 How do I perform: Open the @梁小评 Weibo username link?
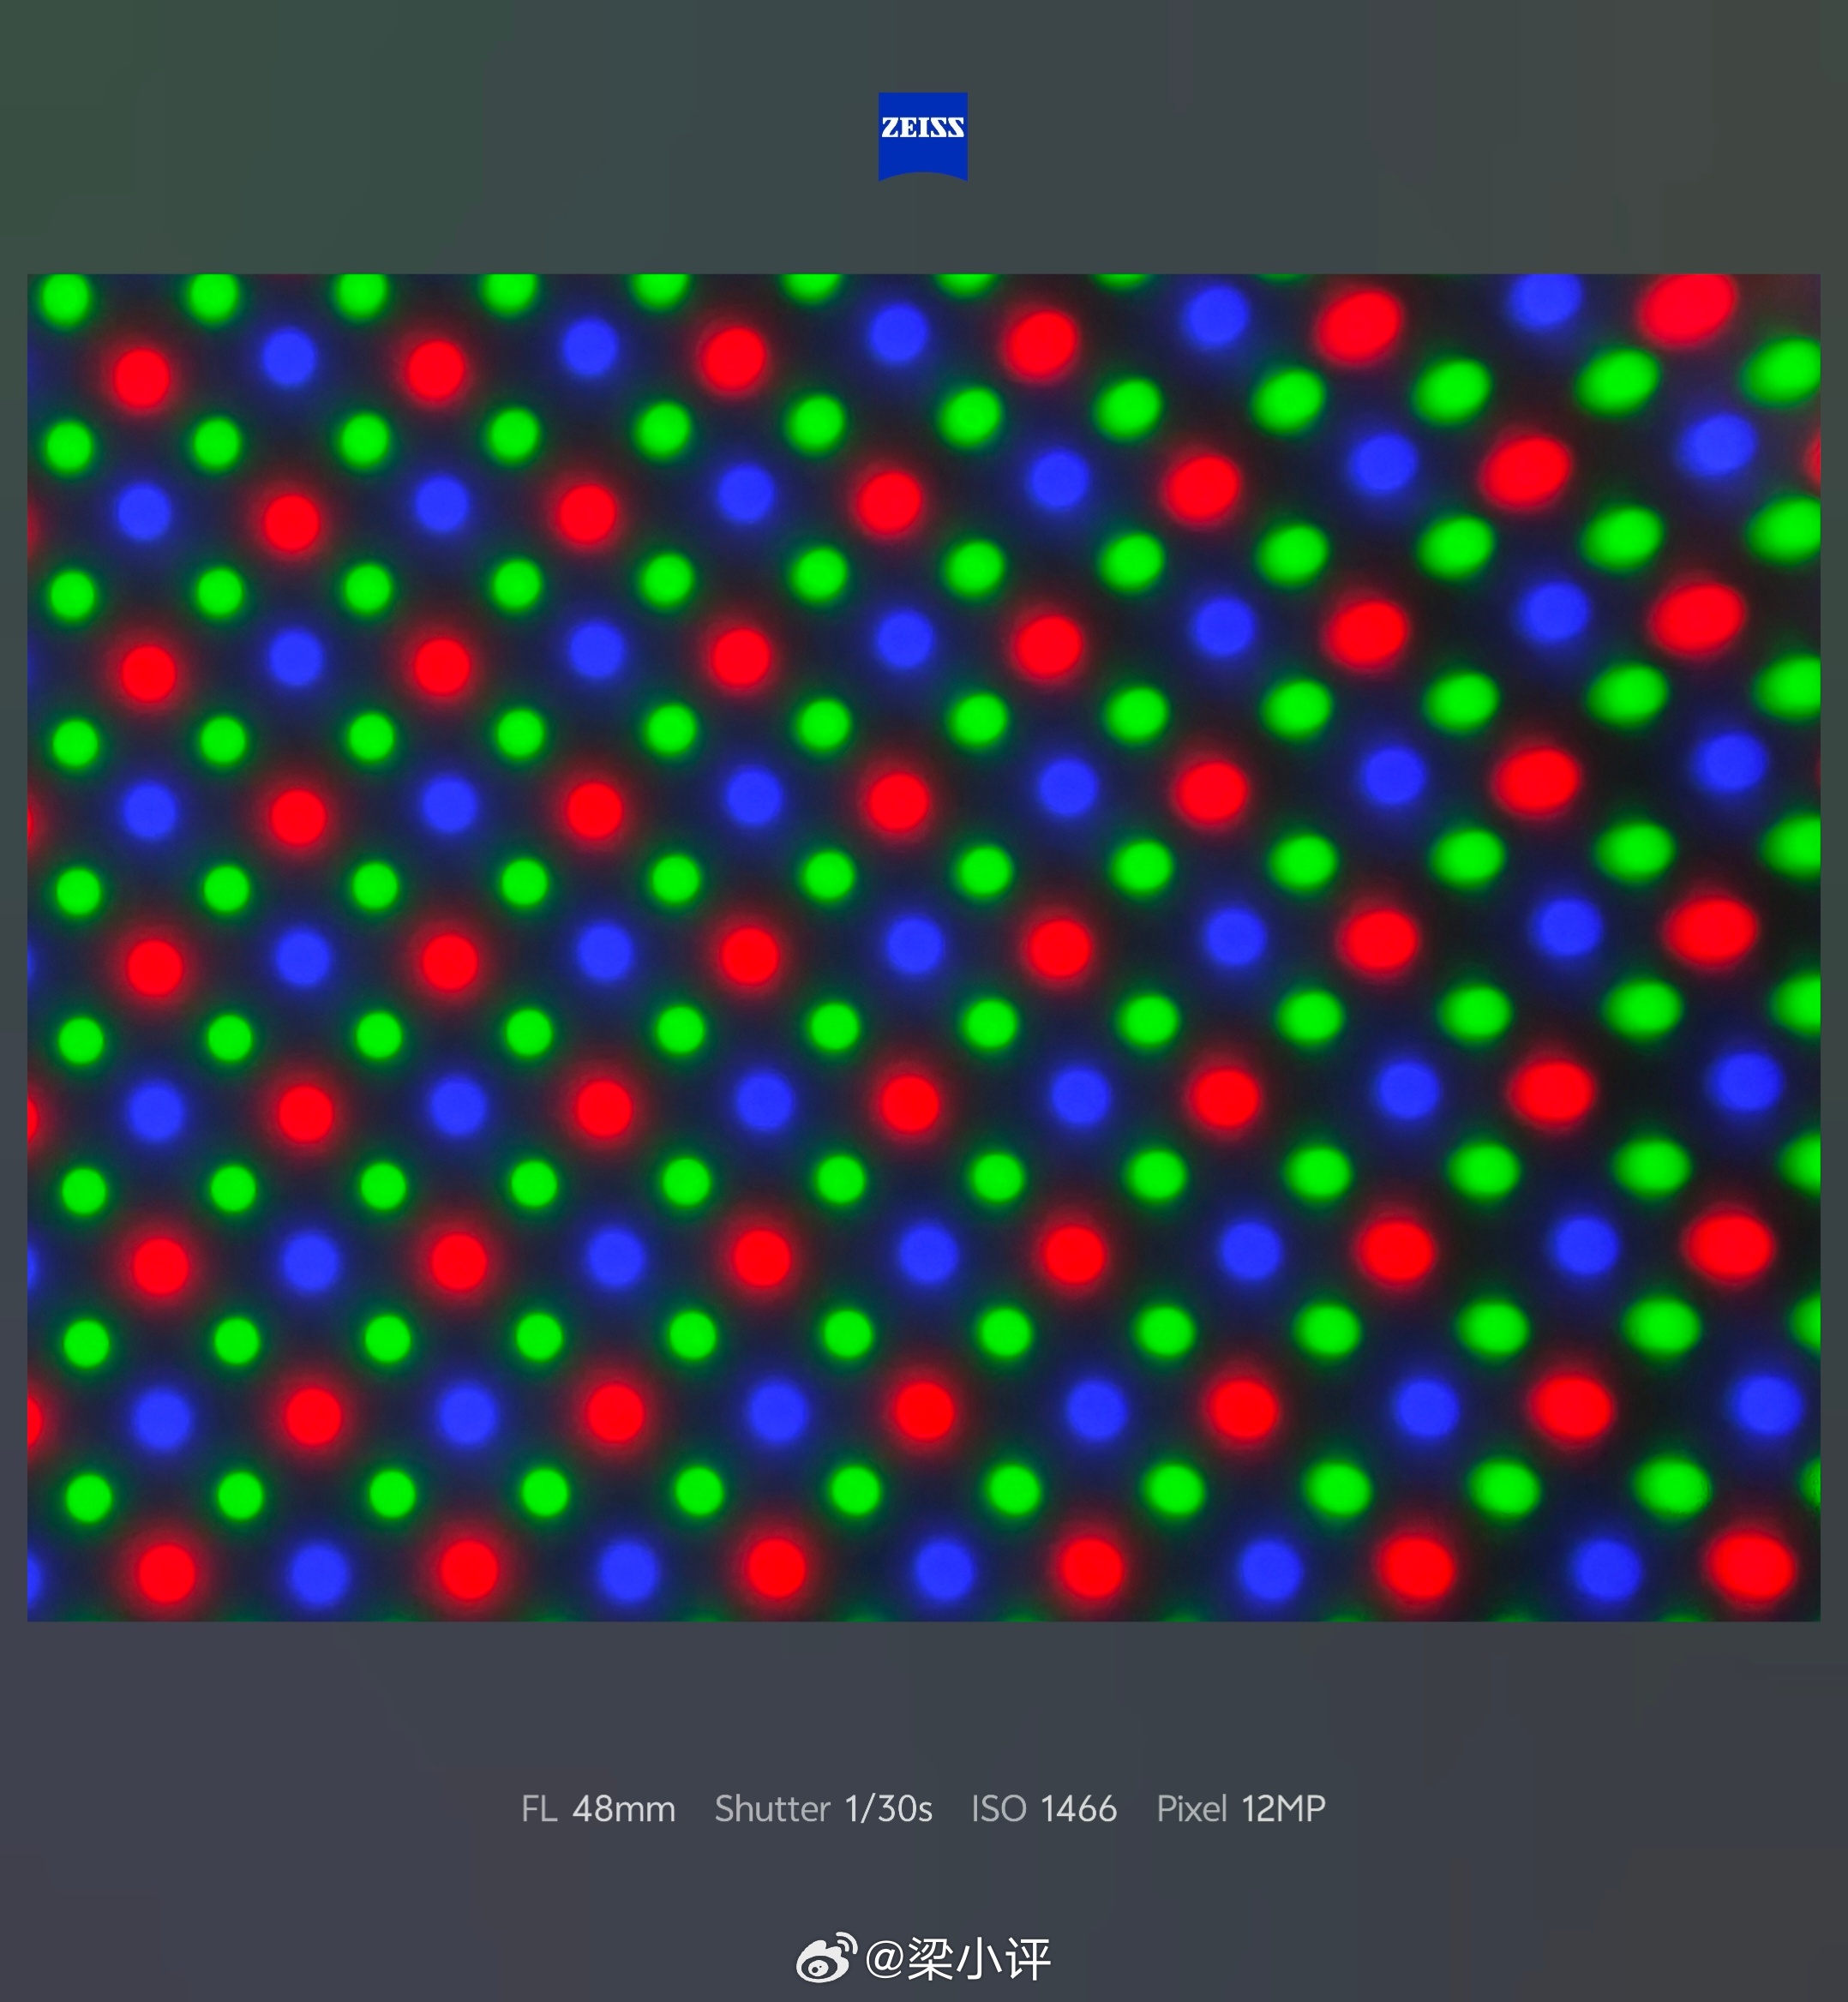pos(957,1958)
